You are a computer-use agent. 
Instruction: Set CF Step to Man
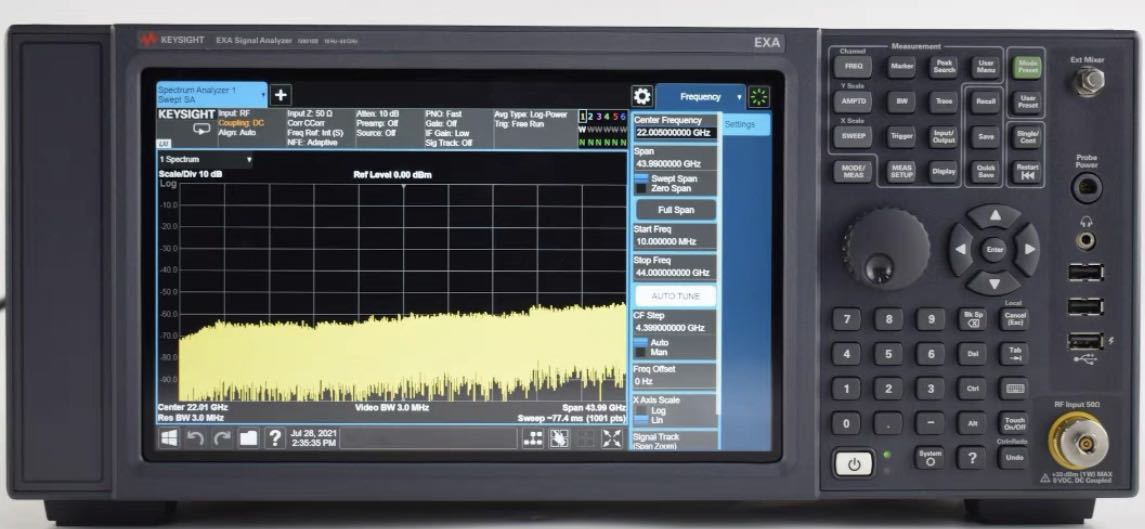(x=659, y=352)
